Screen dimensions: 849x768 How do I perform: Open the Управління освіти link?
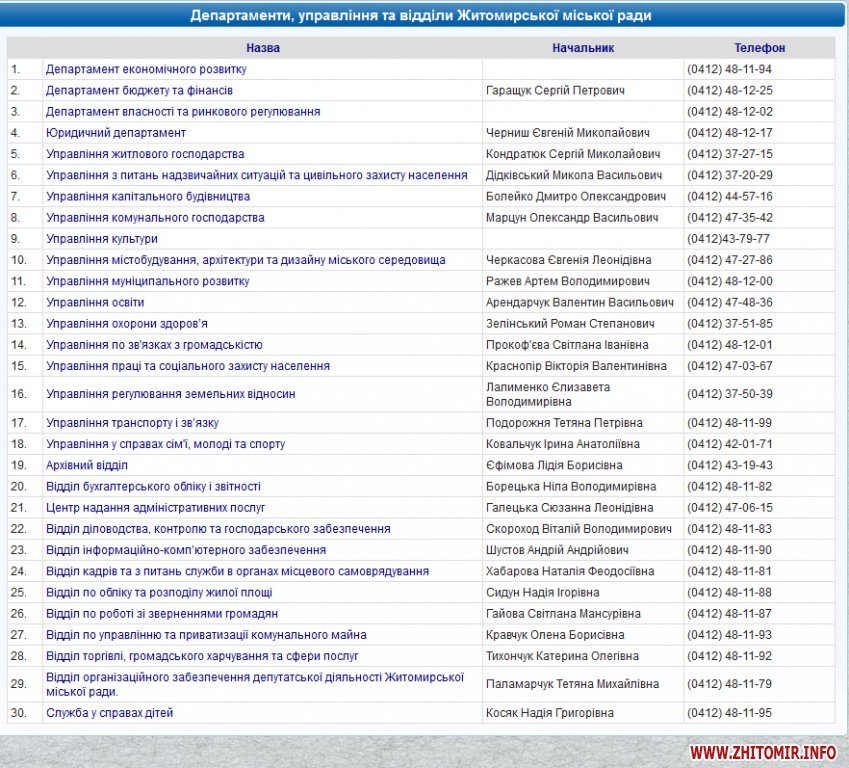(95, 302)
